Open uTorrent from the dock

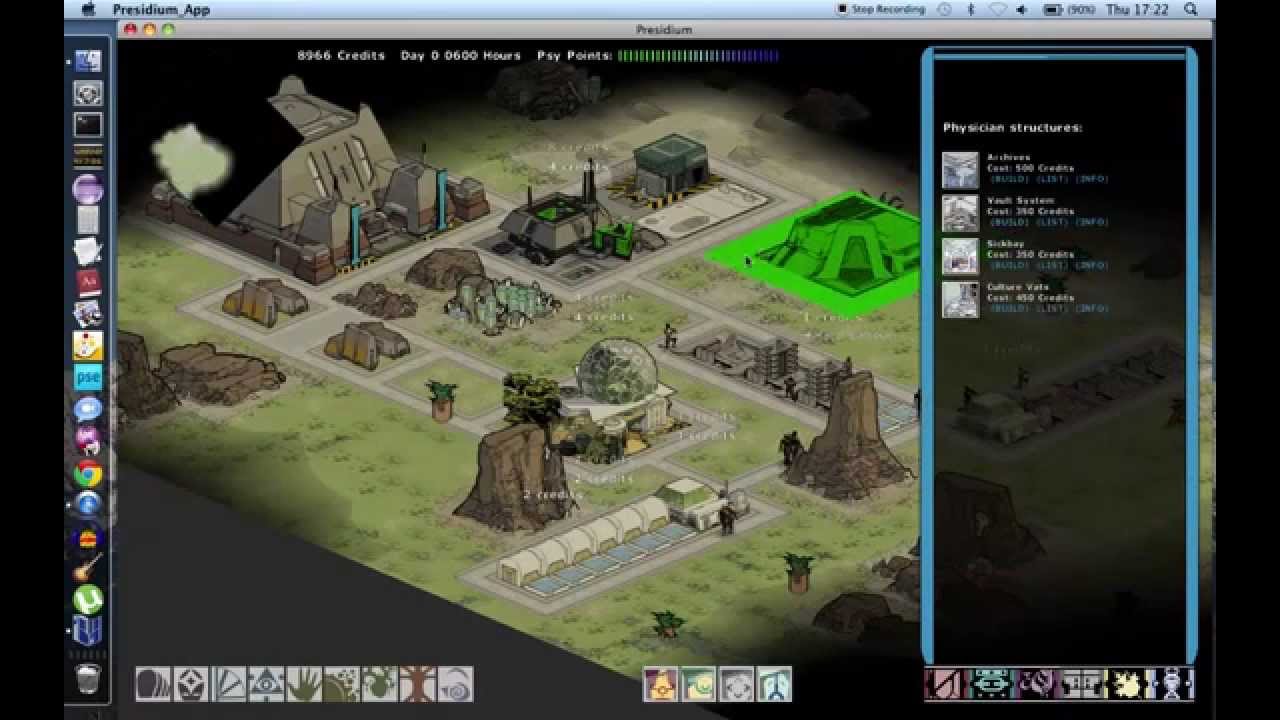tap(88, 599)
